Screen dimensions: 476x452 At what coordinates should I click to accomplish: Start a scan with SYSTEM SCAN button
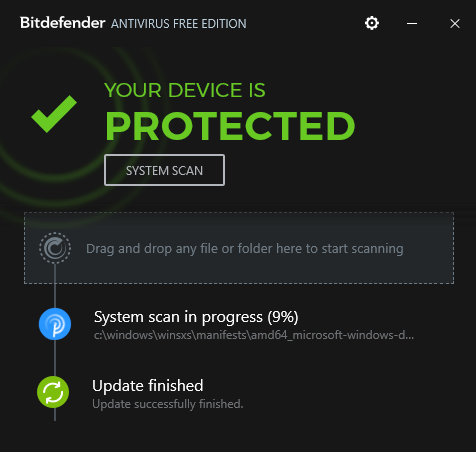[x=164, y=170]
